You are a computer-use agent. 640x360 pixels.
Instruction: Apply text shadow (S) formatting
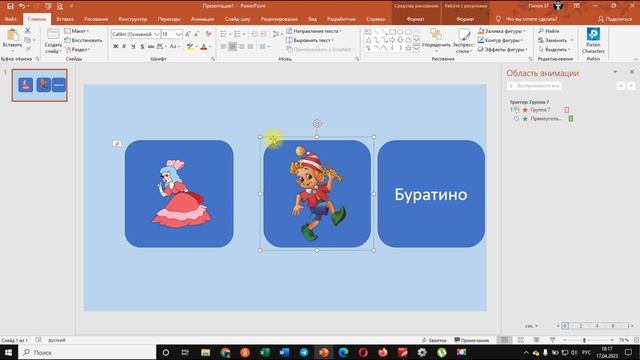coord(142,47)
